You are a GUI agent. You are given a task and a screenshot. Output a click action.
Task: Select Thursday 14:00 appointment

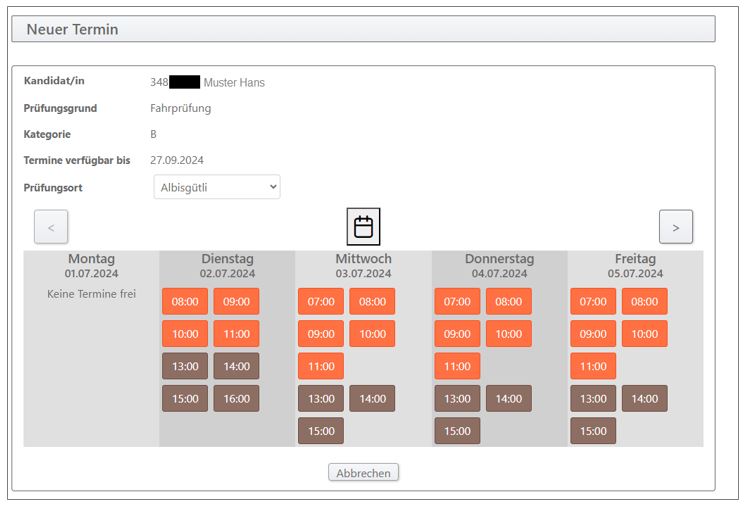pyautogui.click(x=508, y=398)
